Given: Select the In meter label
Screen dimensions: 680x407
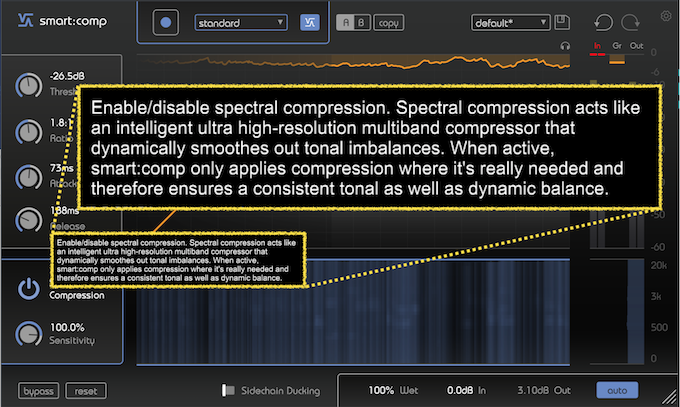Looking at the screenshot, I should [x=597, y=46].
